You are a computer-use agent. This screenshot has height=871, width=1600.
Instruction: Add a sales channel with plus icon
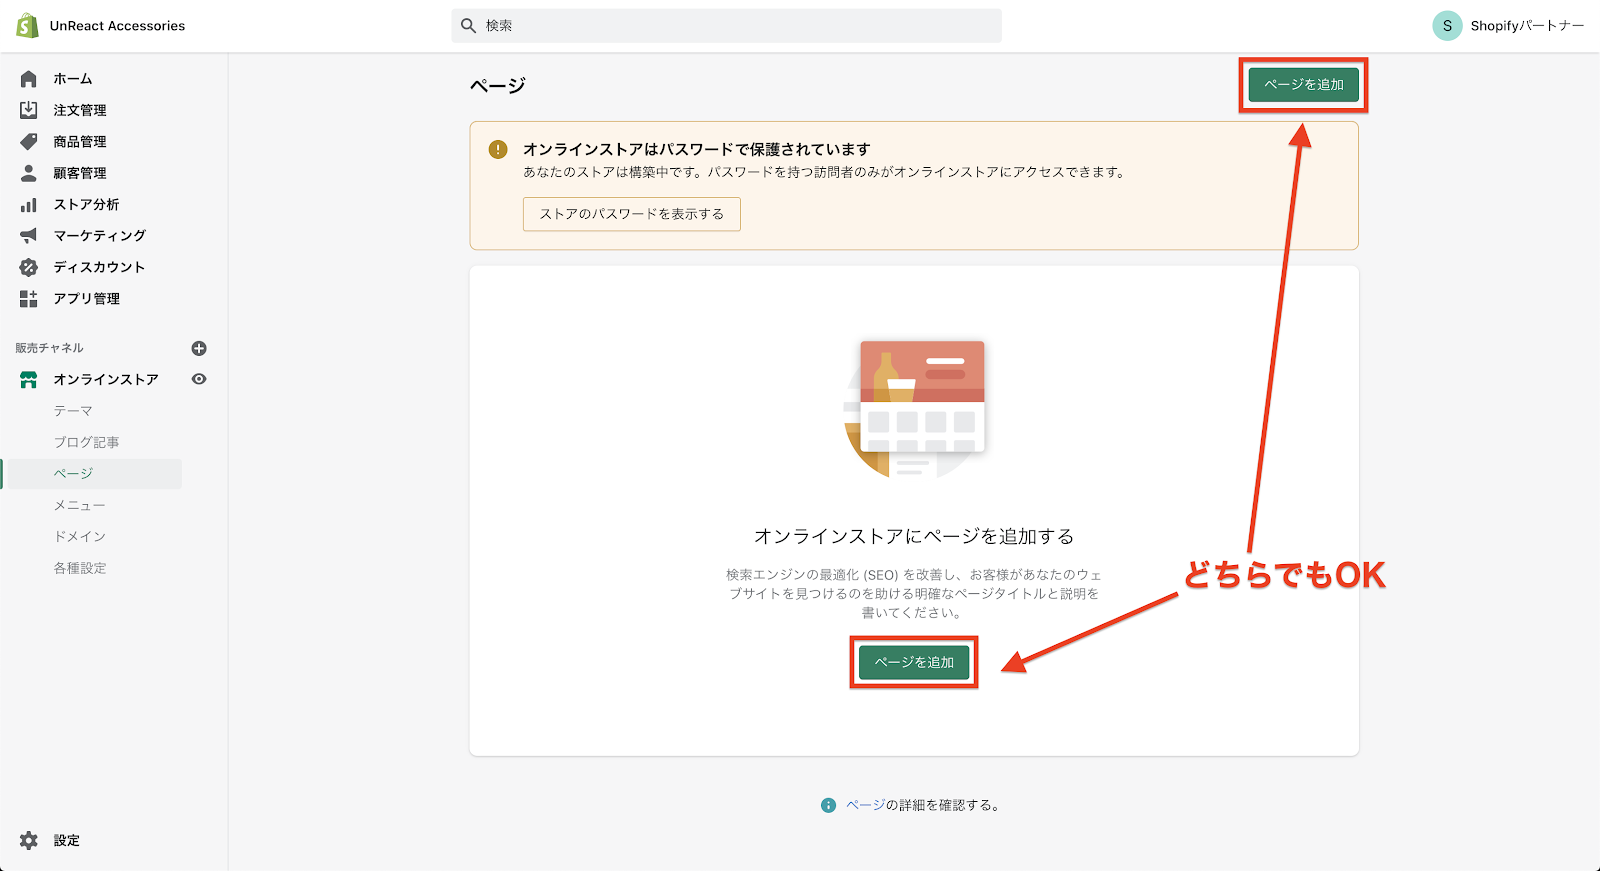click(x=199, y=348)
